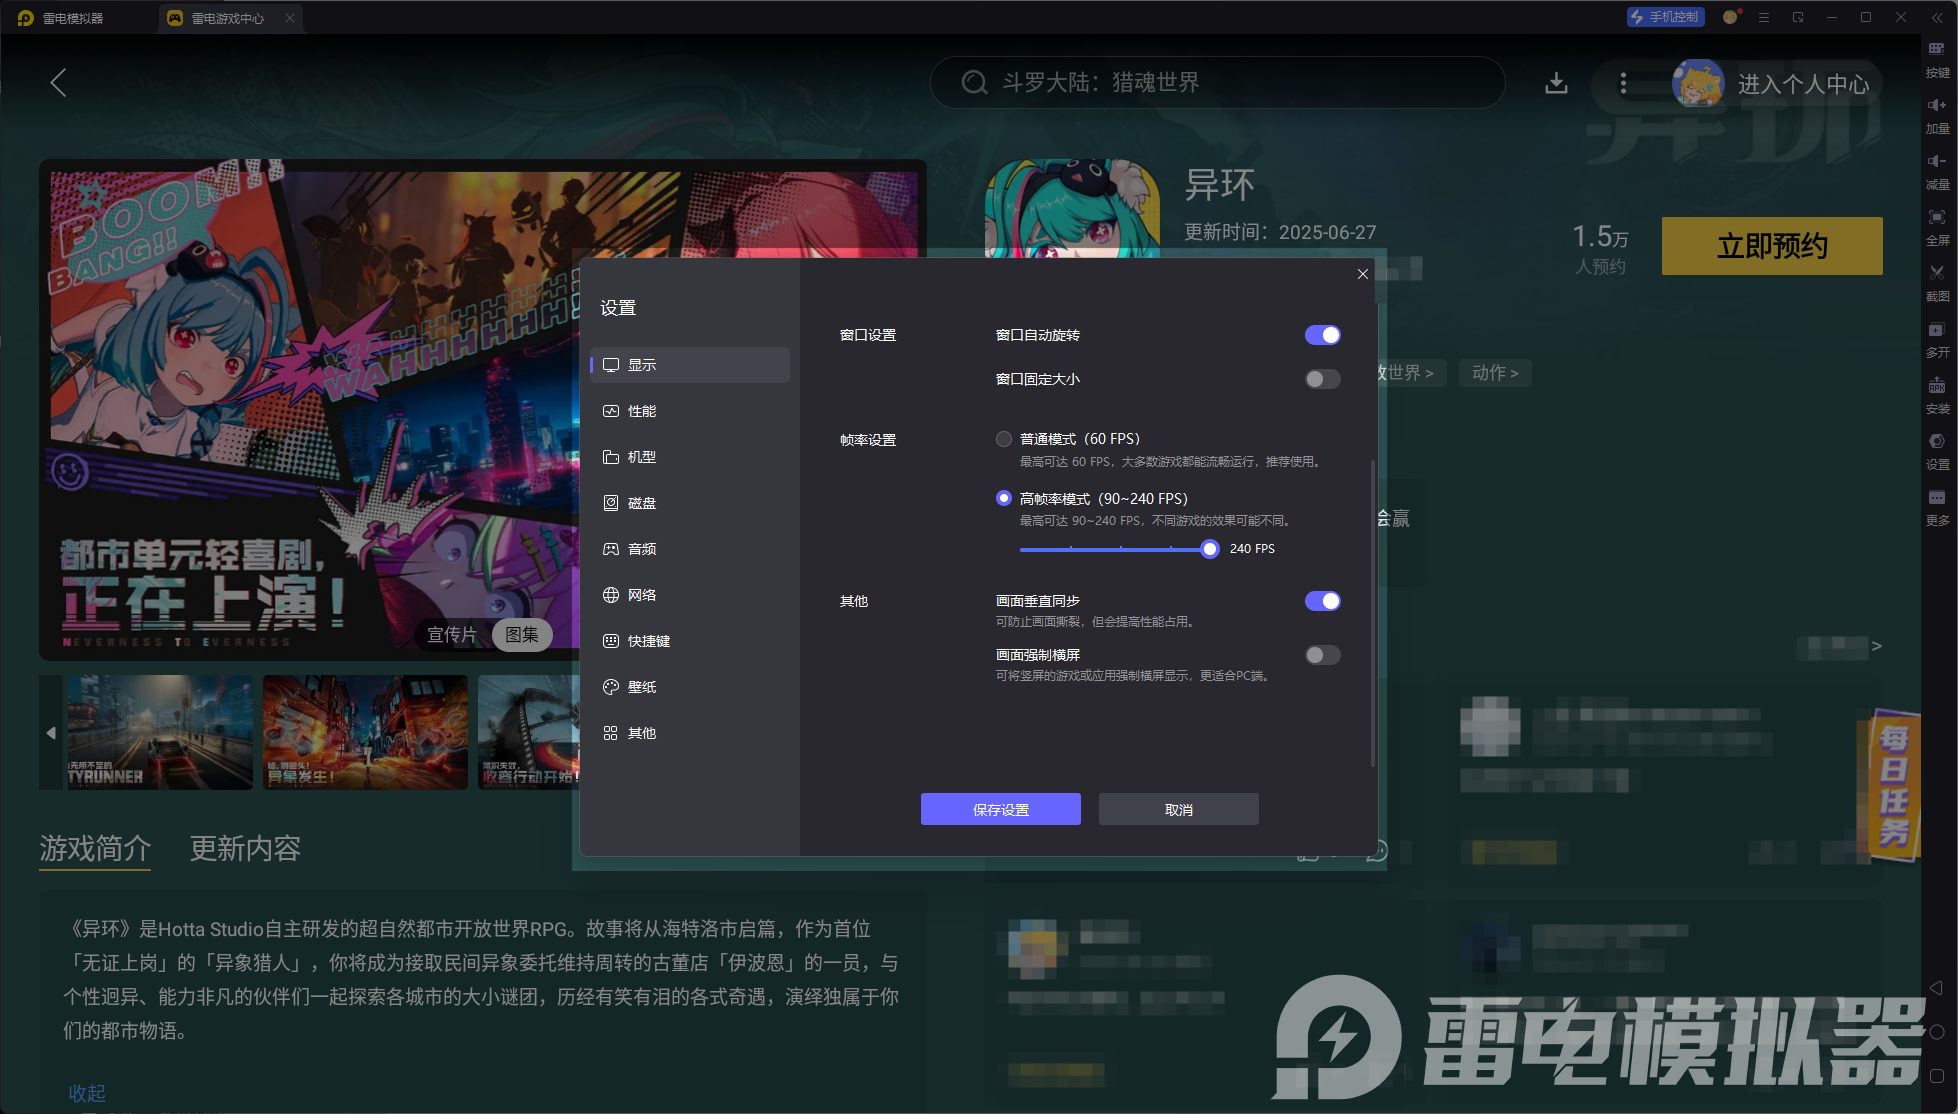The image size is (1958, 1114).
Task: Switch to the 音频 settings panel
Action: pos(641,549)
